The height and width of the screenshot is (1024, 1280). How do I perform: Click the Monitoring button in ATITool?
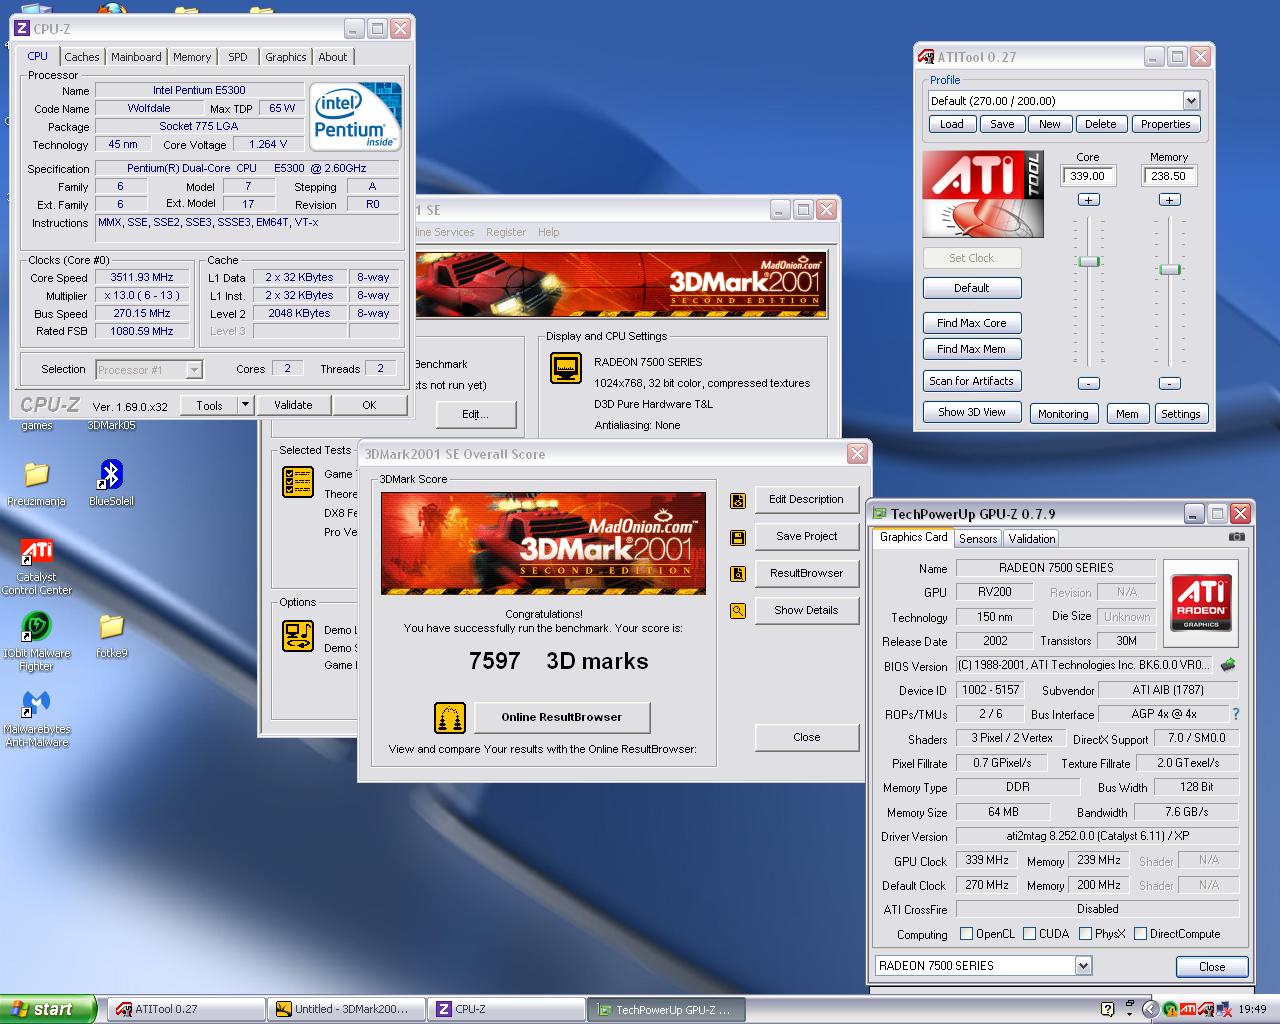[1063, 414]
